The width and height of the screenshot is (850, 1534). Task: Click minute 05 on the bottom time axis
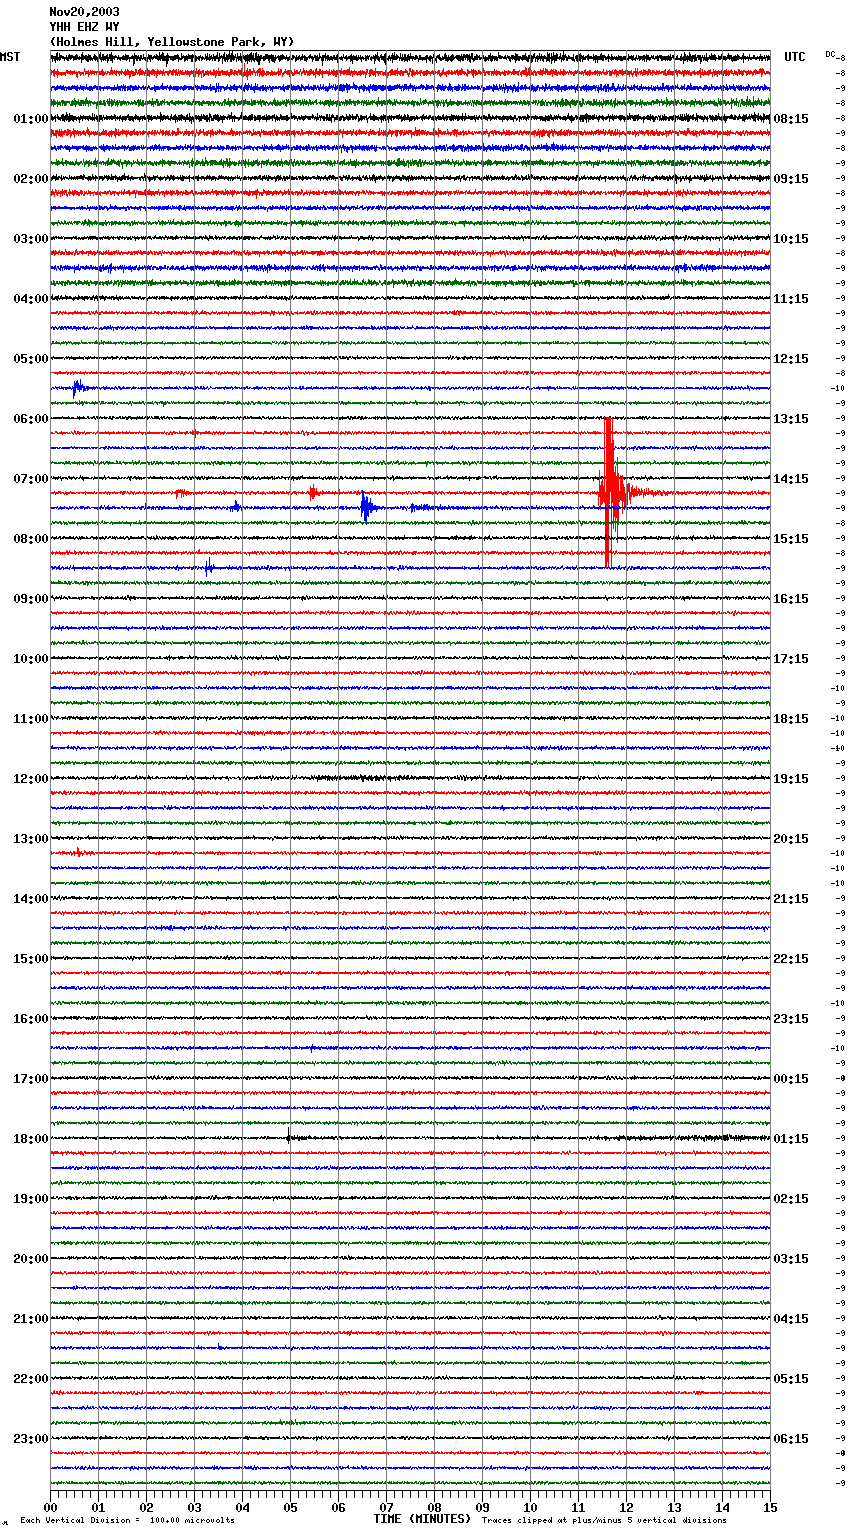click(x=291, y=1507)
